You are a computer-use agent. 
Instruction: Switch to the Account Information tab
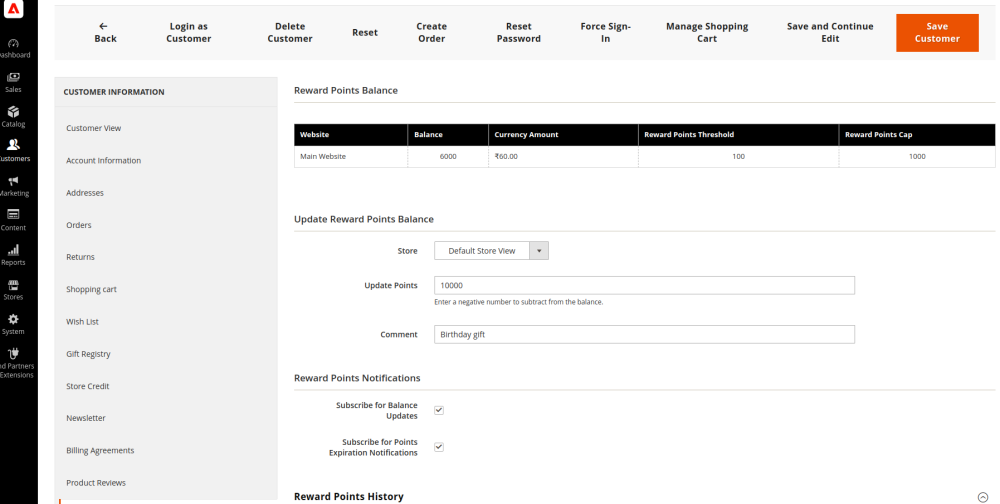[103, 161]
